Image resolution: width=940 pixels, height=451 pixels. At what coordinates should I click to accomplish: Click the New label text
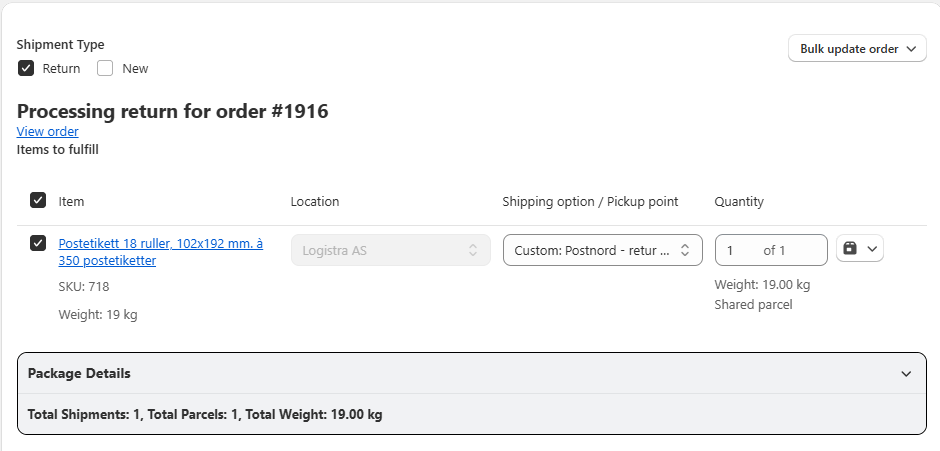tap(135, 69)
